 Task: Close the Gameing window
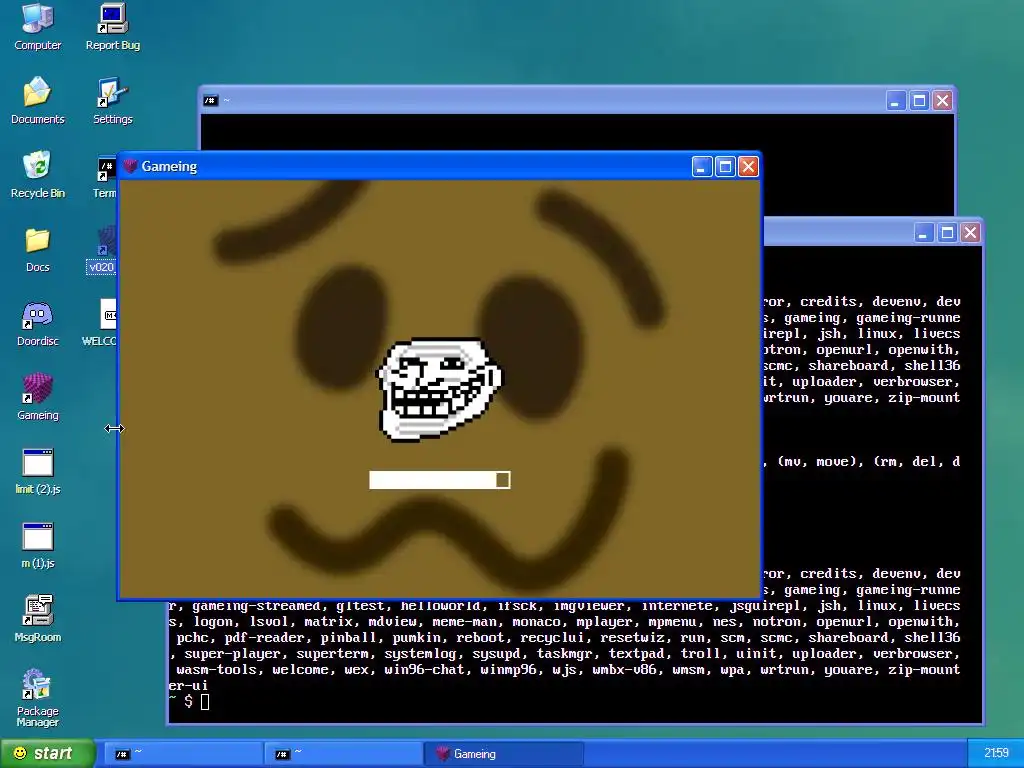(x=748, y=167)
